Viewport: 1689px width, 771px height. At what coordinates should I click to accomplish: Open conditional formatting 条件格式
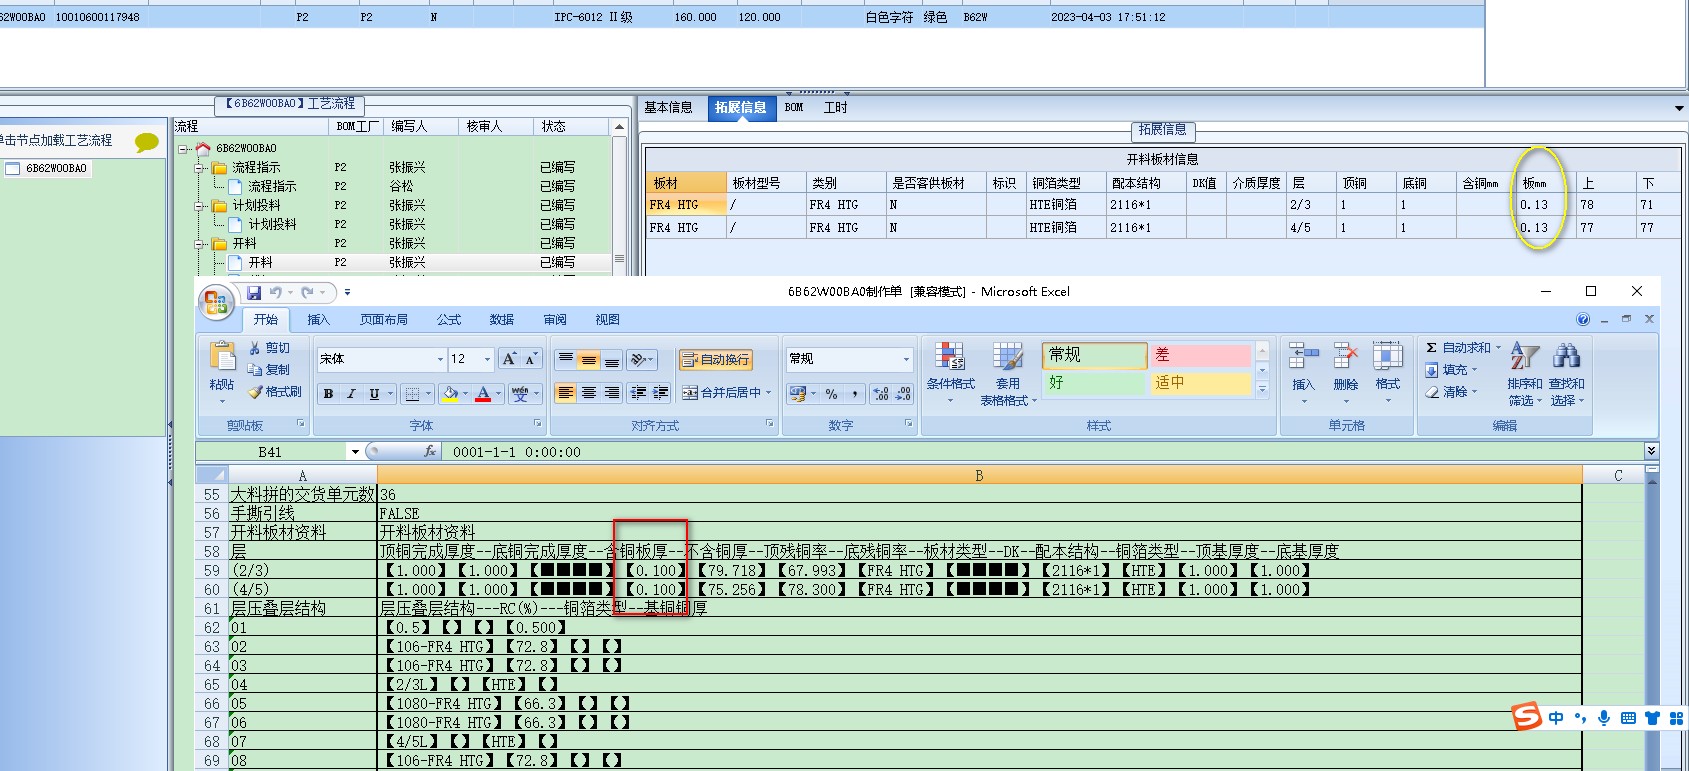(x=950, y=373)
